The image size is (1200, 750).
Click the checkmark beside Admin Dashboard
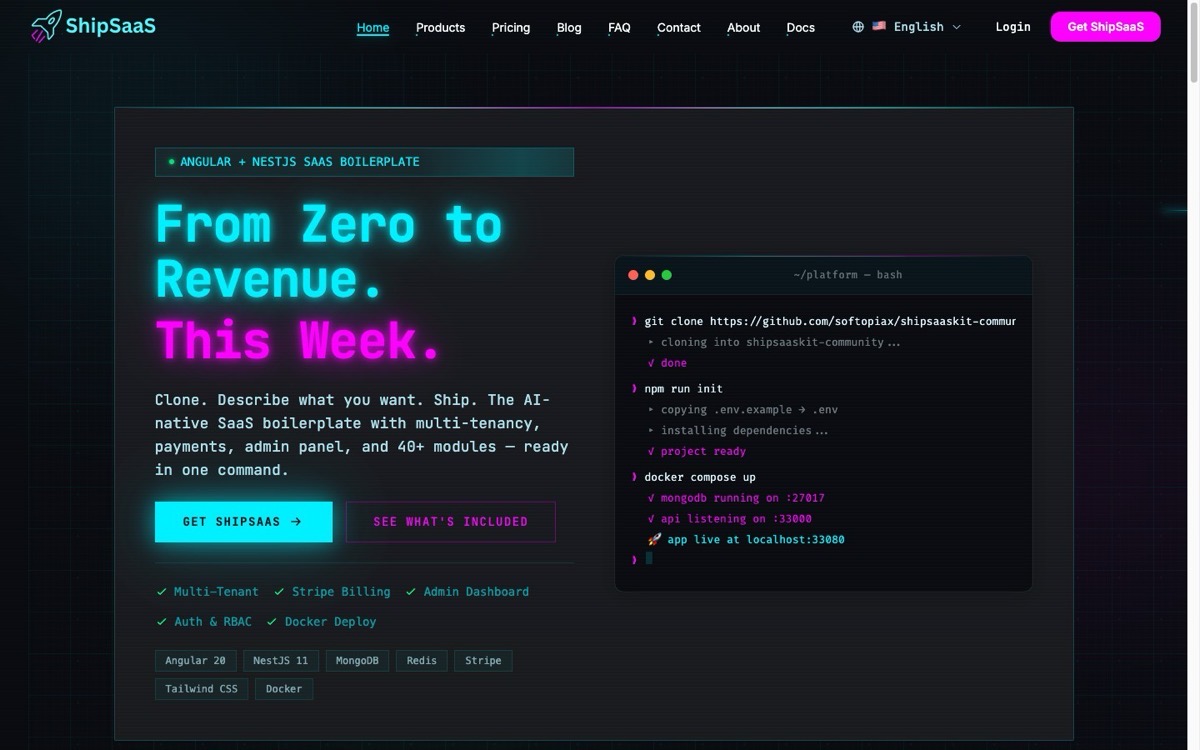click(411, 592)
